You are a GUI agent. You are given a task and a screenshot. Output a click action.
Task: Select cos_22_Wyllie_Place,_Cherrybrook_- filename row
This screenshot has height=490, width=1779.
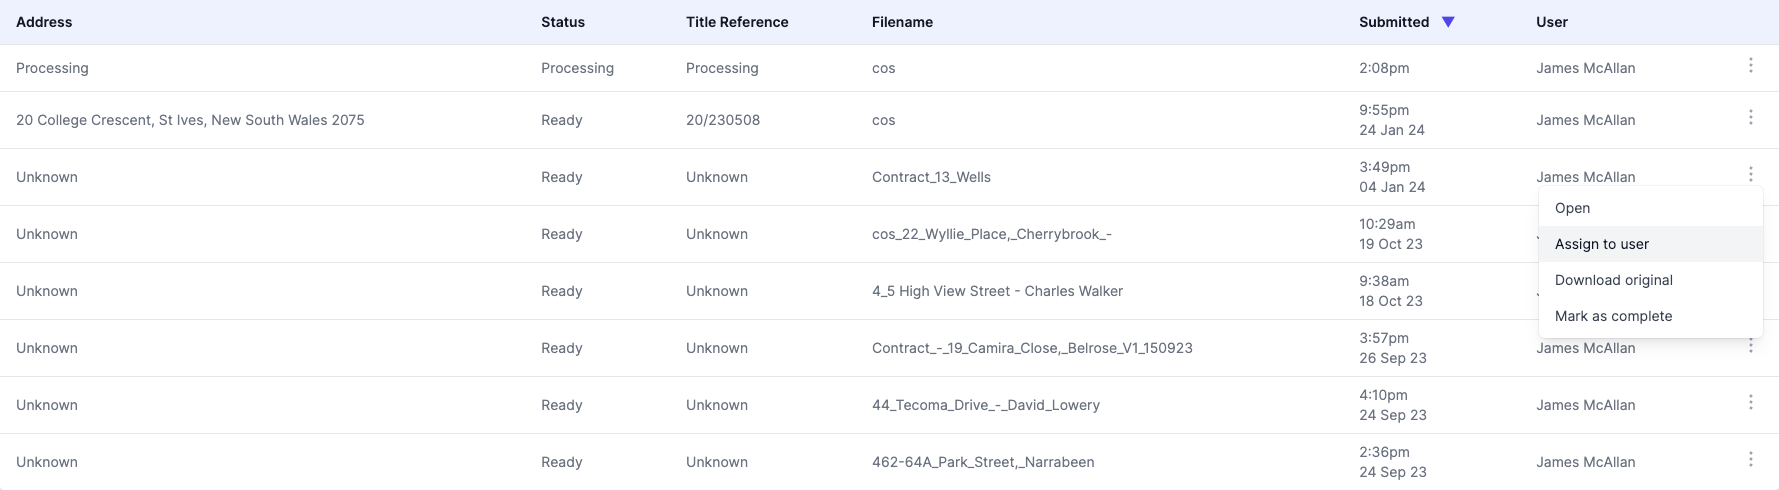pyautogui.click(x=991, y=234)
